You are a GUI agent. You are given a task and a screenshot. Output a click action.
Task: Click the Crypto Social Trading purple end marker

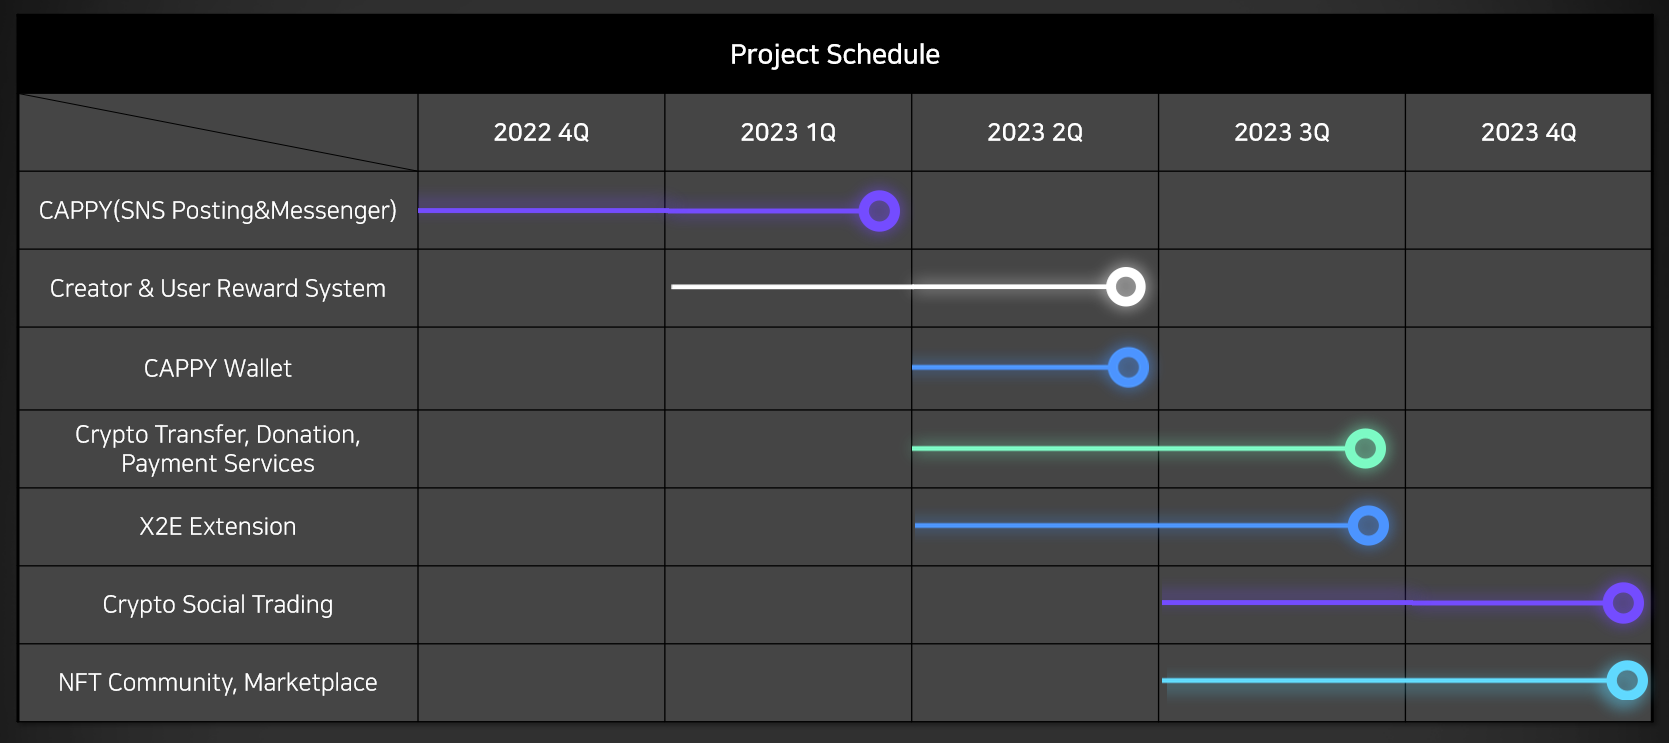click(1623, 603)
